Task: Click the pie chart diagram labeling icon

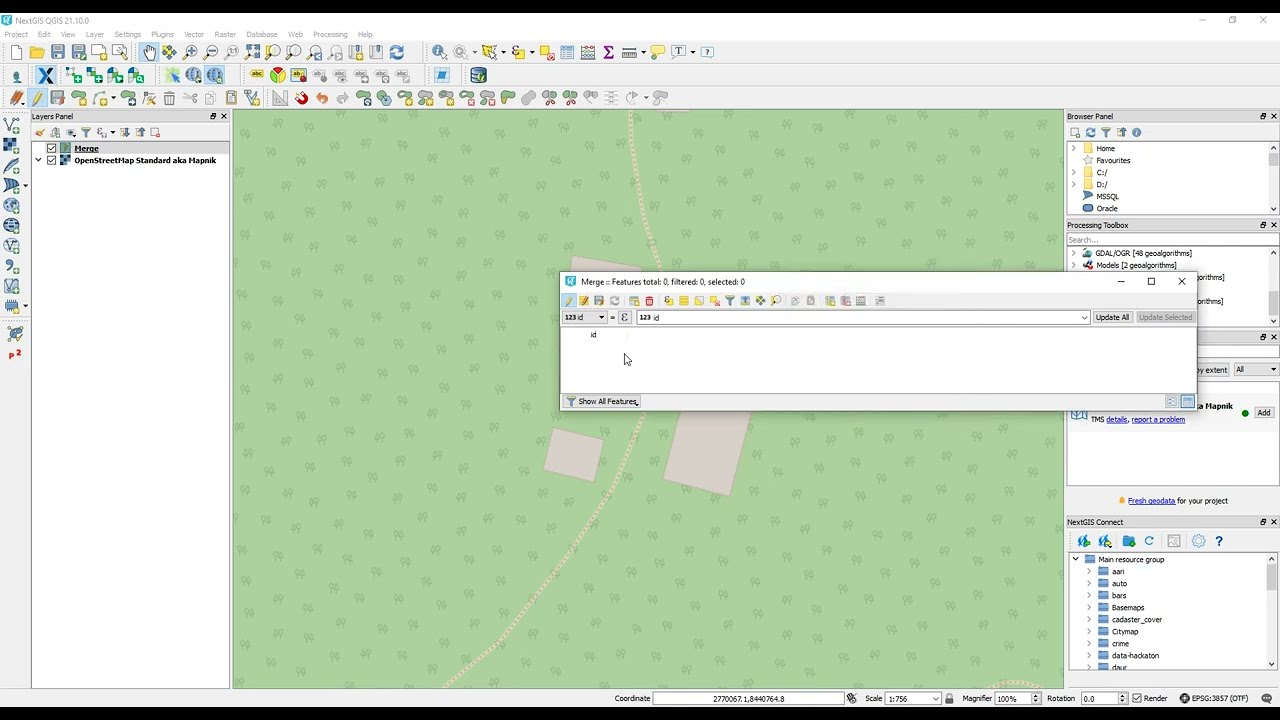Action: pyautogui.click(x=277, y=75)
